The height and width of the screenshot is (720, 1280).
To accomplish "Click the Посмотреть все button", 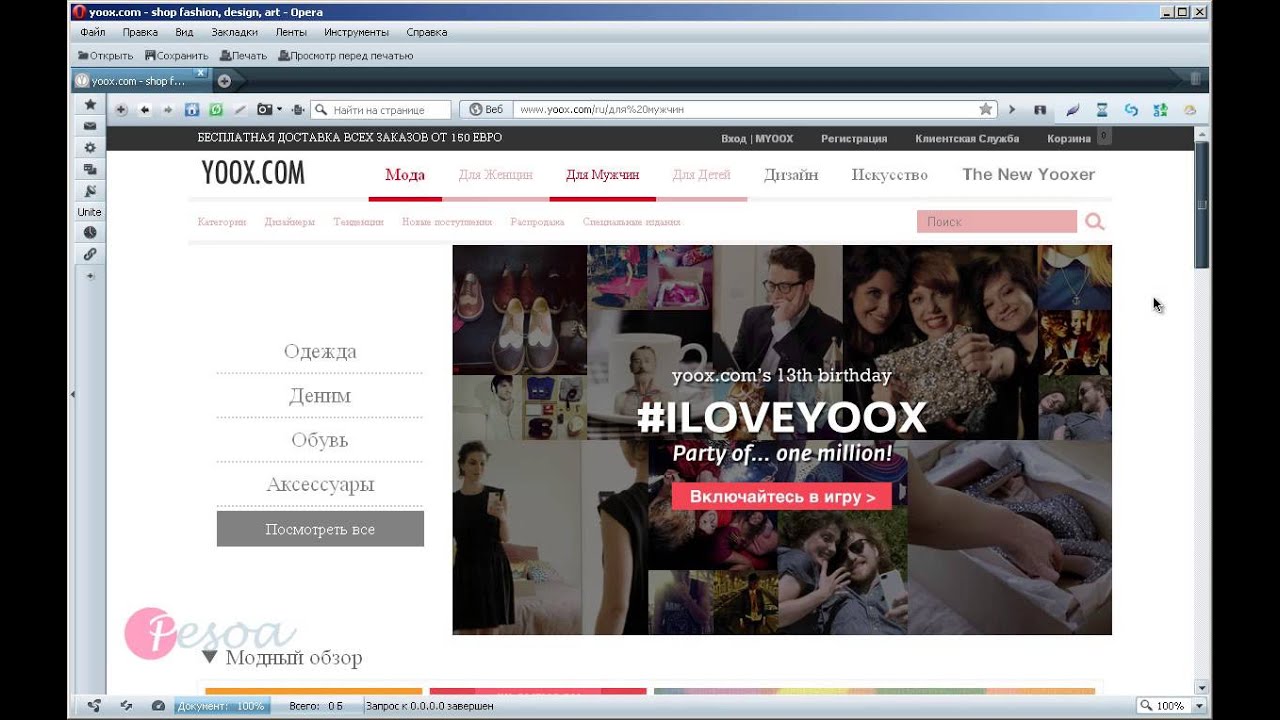I will pos(320,529).
